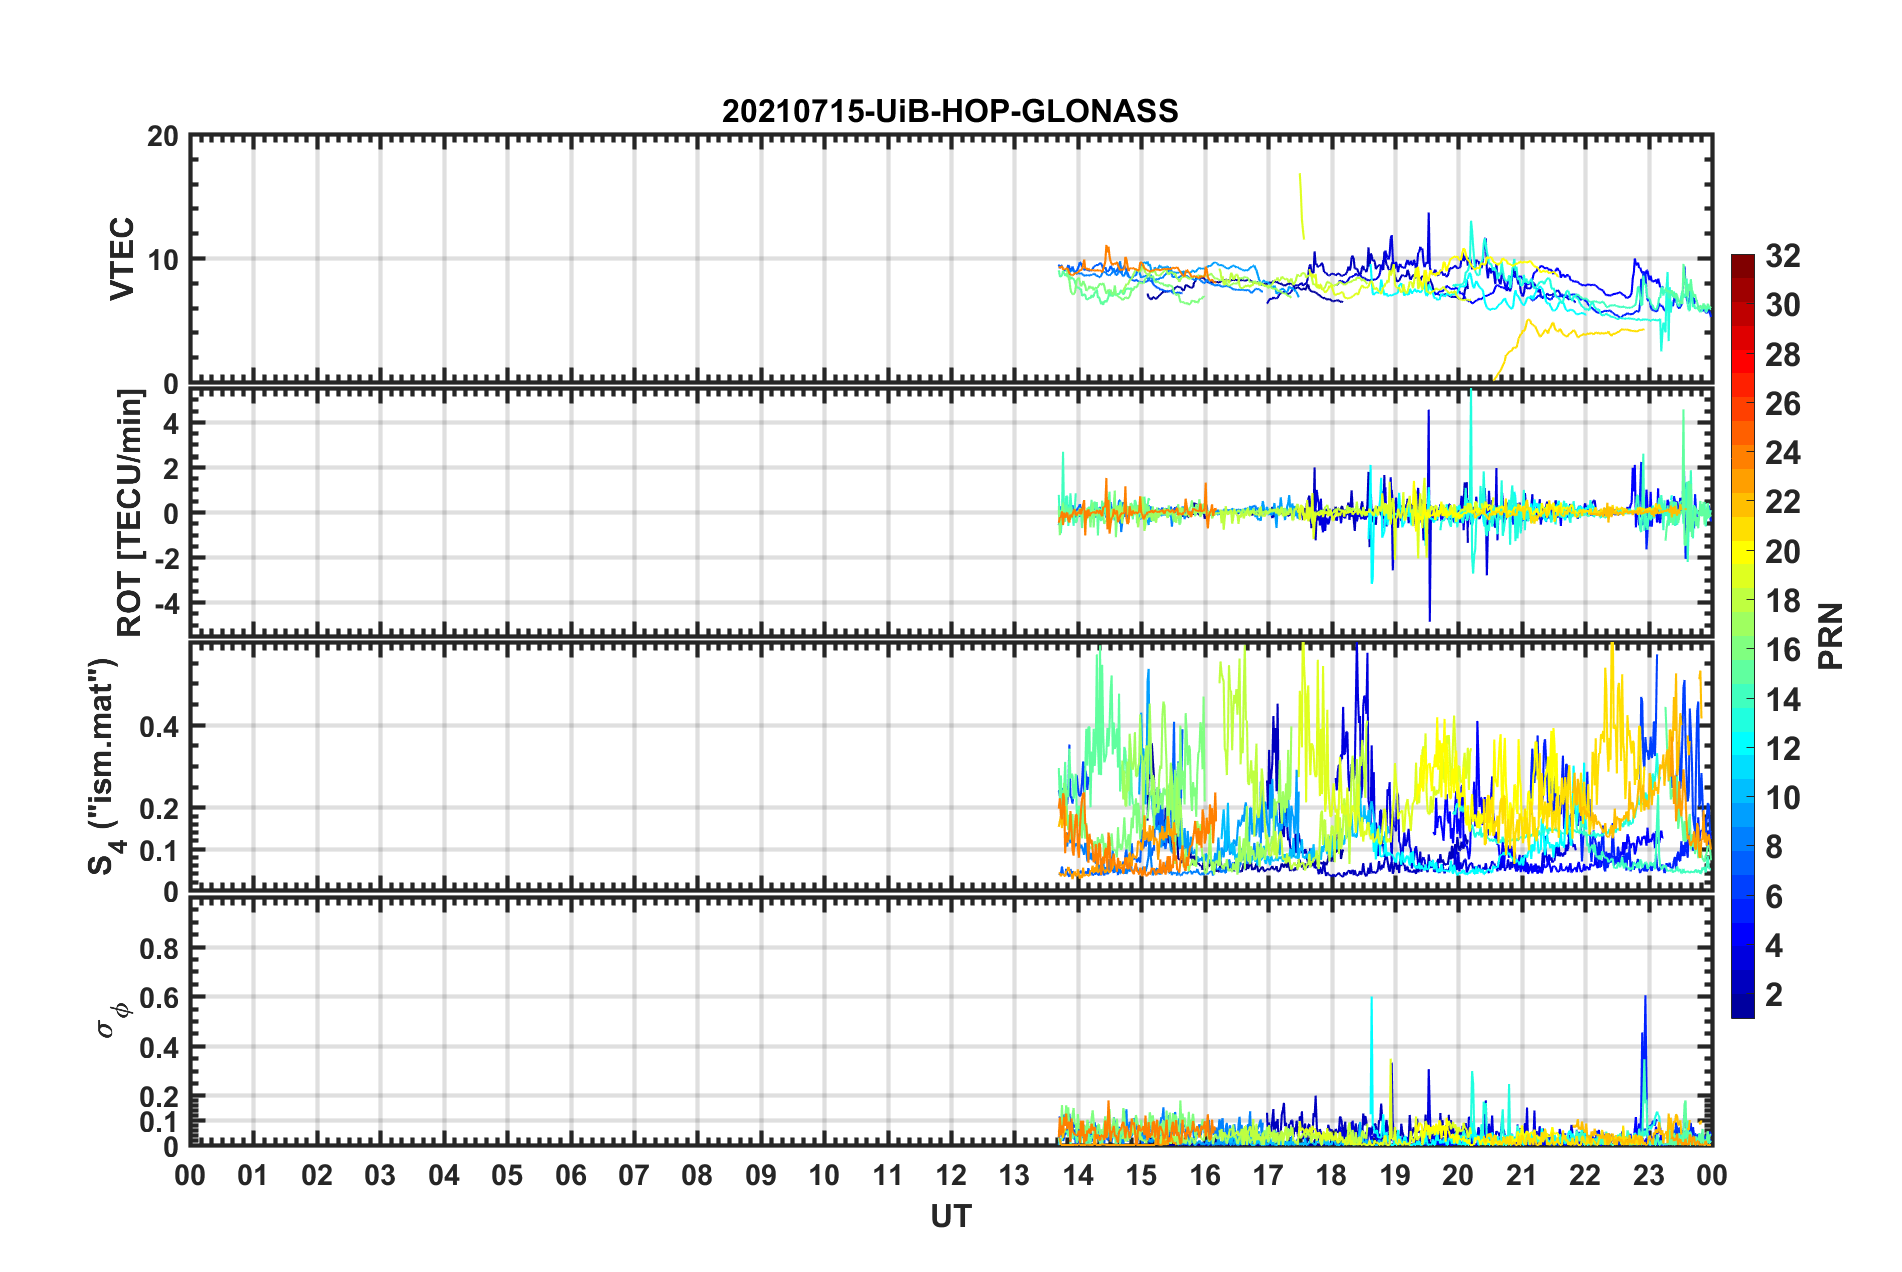Click colorbar tick value 4
Viewport: 1902px width, 1272px height.
(1774, 946)
